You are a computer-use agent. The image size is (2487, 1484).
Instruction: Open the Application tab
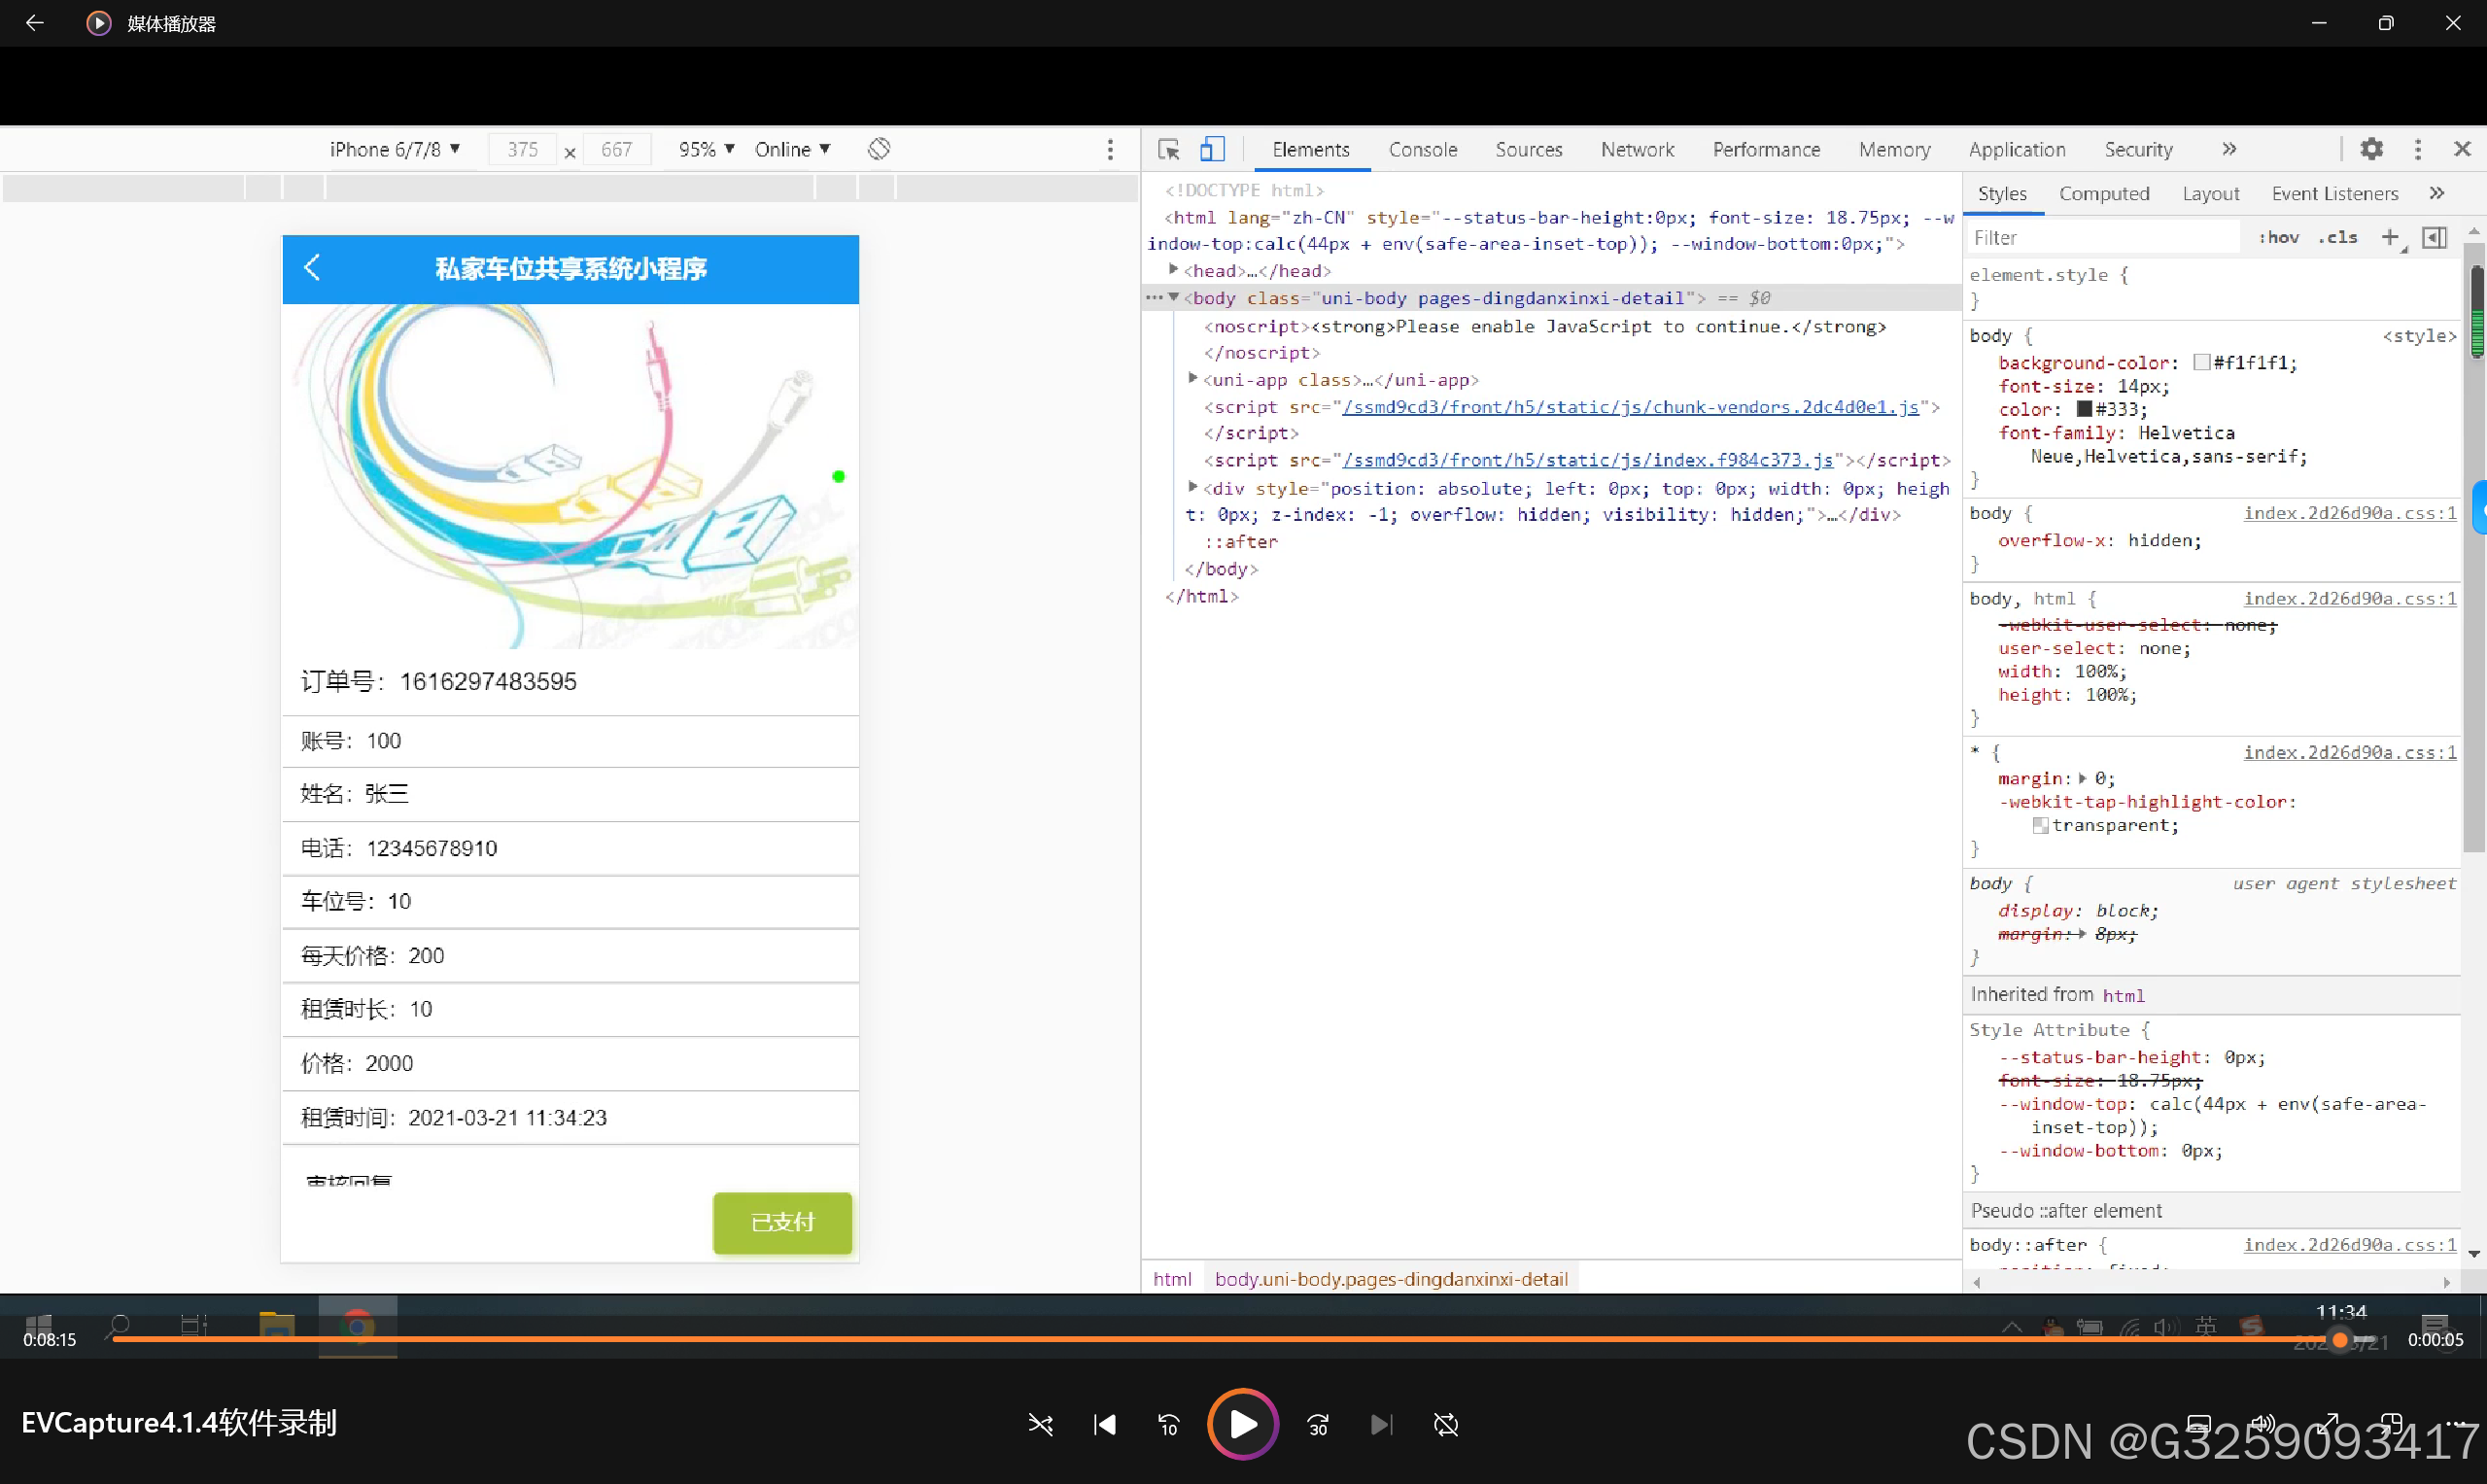(x=2017, y=150)
